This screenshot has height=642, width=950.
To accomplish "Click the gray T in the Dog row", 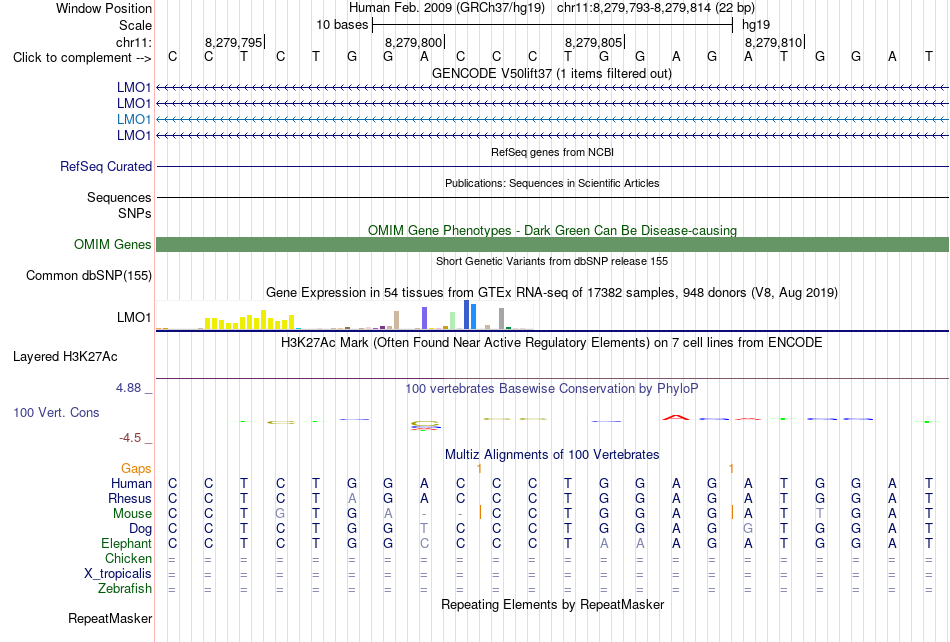I will point(424,529).
